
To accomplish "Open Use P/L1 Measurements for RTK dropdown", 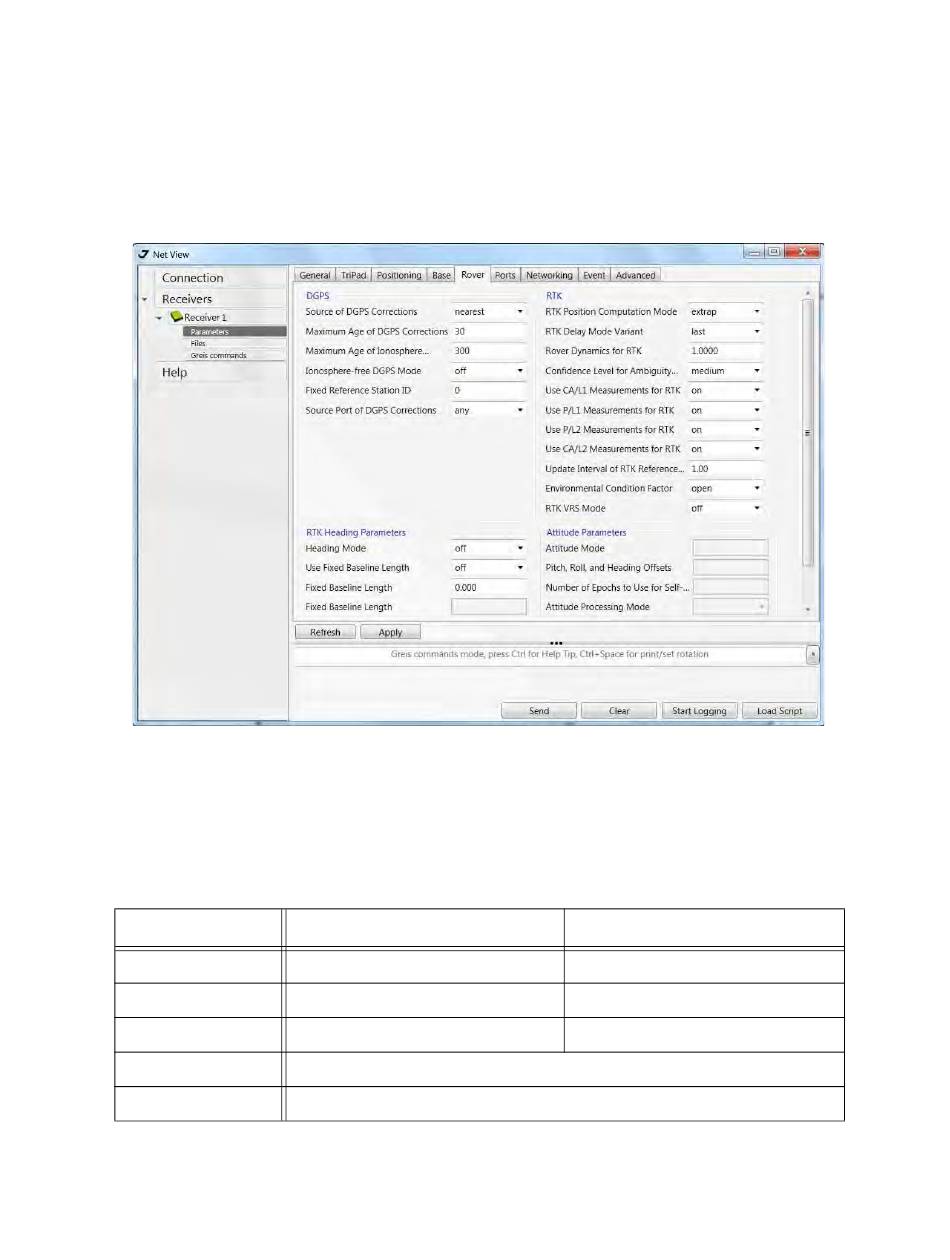I will coord(757,410).
